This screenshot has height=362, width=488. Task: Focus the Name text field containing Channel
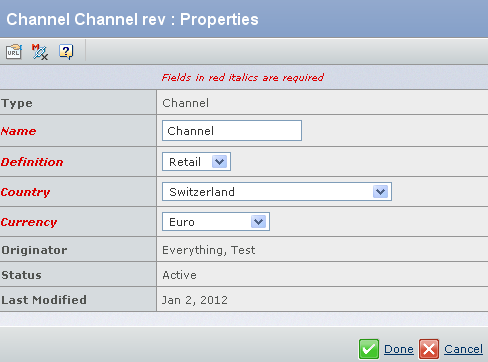(x=232, y=131)
